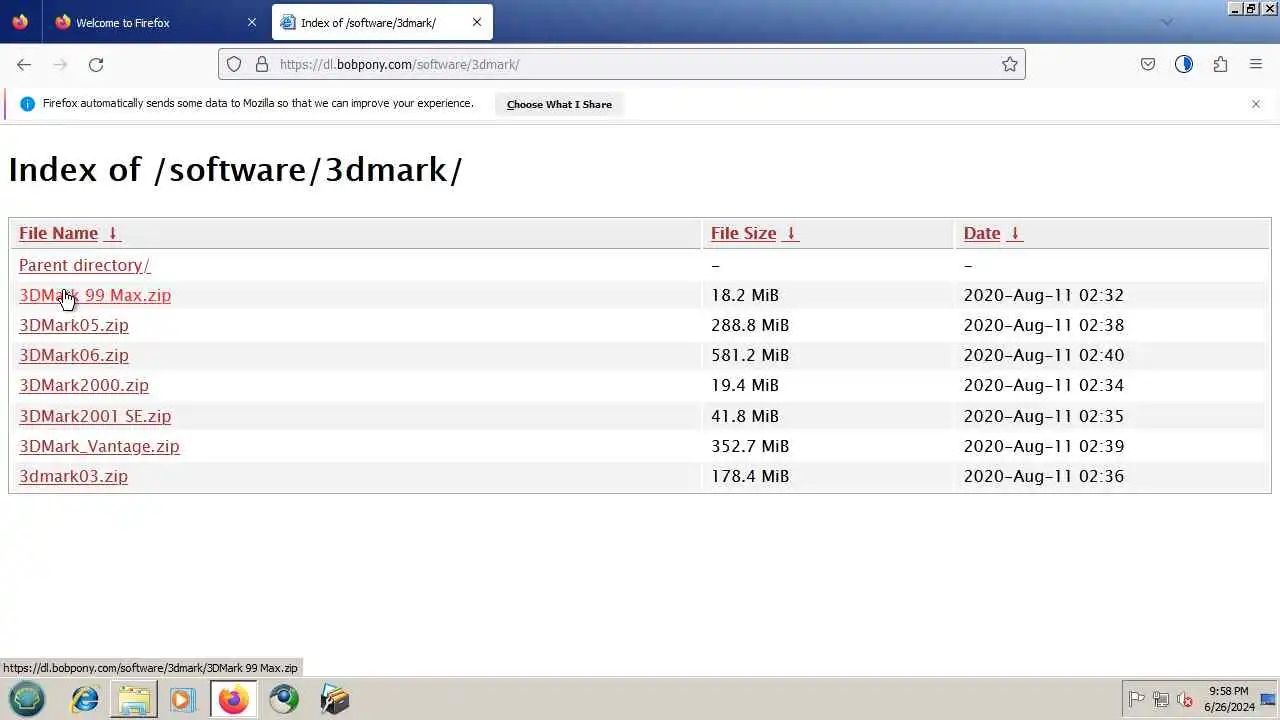Open the tracking protection shield icon
This screenshot has width=1280, height=720.
coord(234,64)
